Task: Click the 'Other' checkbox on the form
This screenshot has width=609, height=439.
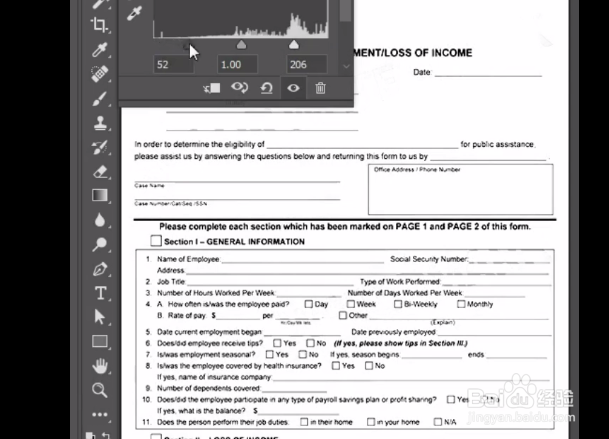Action: click(343, 315)
